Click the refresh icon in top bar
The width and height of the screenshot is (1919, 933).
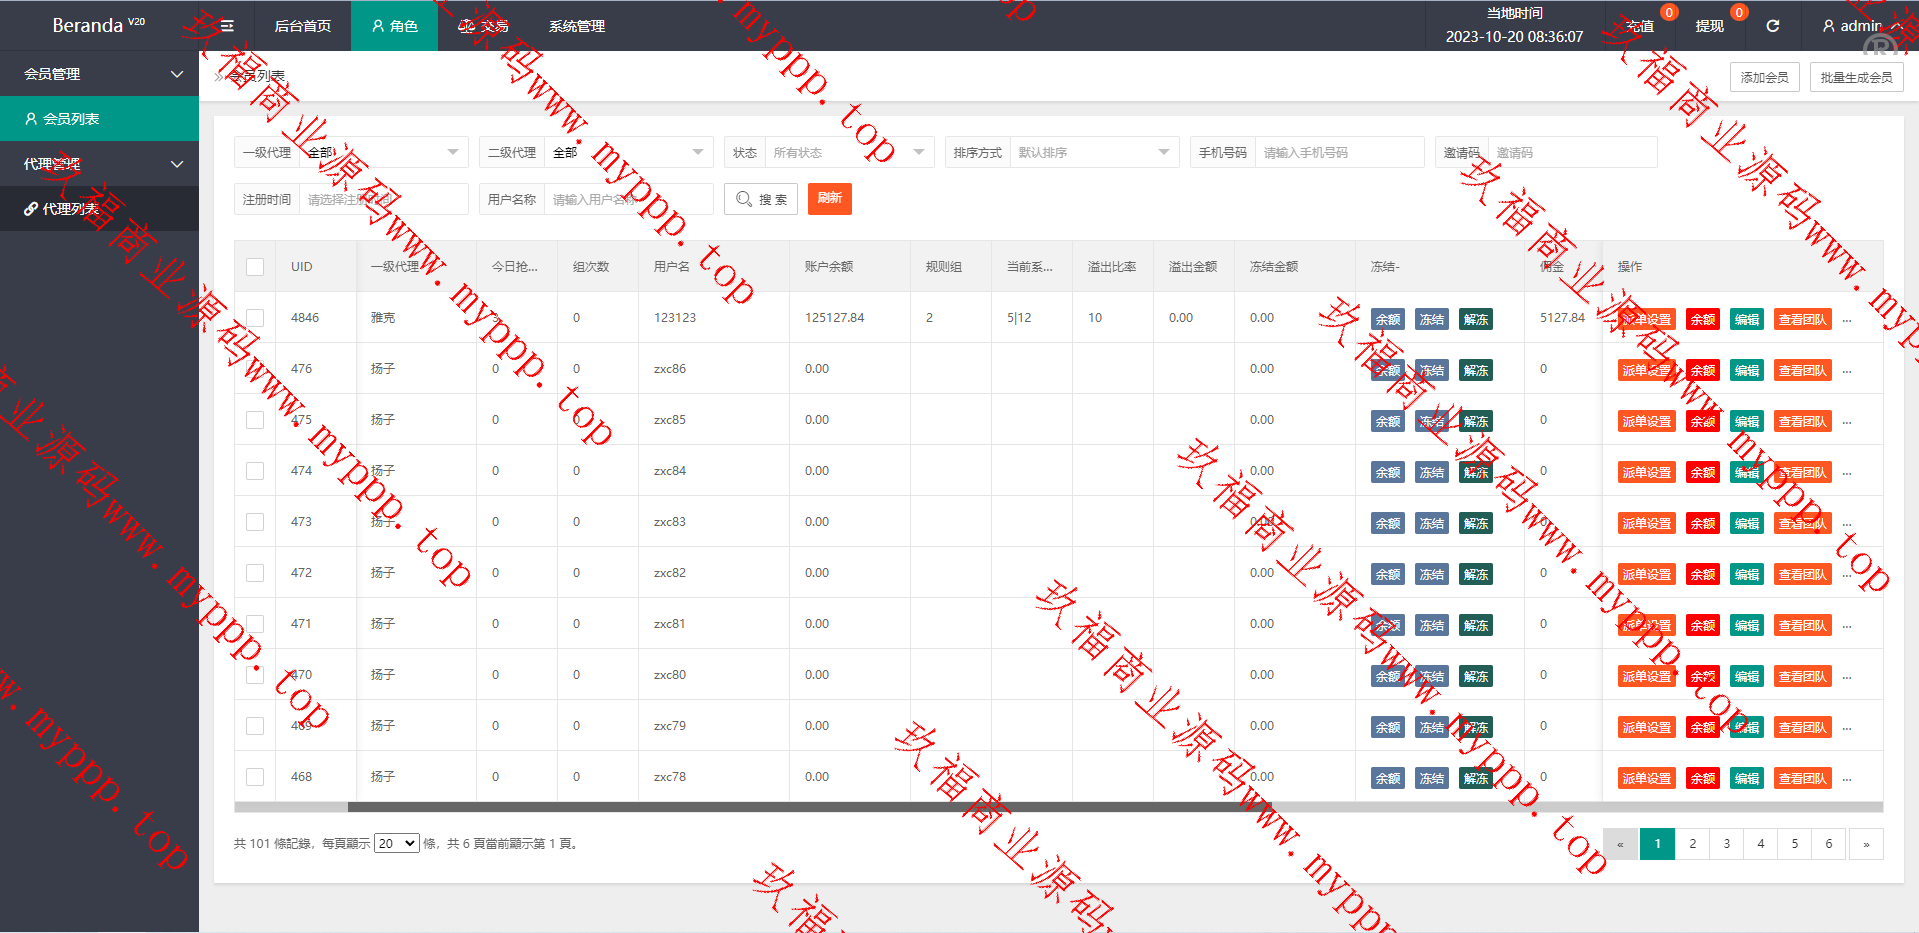click(x=1772, y=26)
